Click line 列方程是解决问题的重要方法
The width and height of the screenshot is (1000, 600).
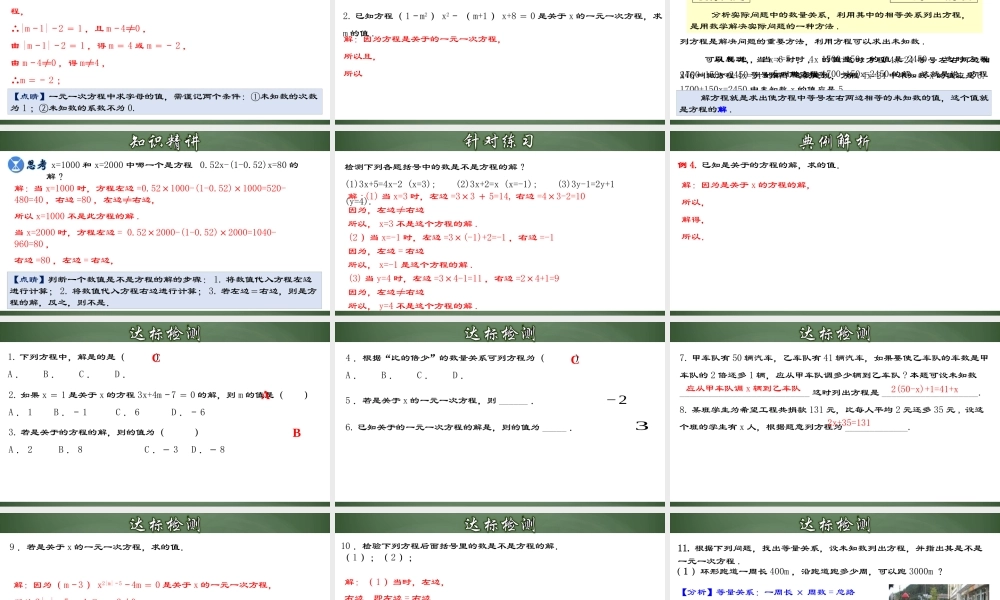tap(802, 42)
